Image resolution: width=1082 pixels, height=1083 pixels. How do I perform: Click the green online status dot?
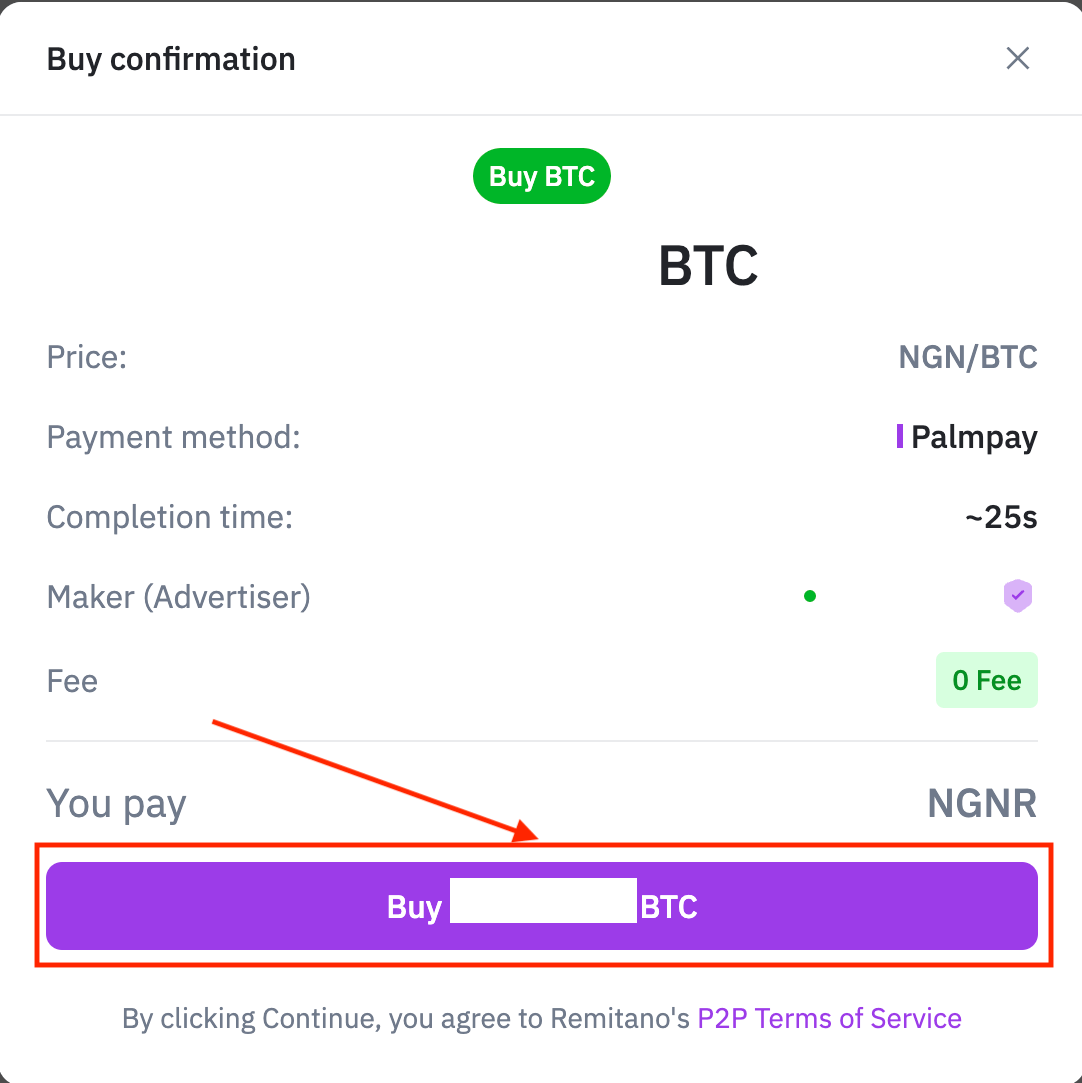[x=810, y=596]
